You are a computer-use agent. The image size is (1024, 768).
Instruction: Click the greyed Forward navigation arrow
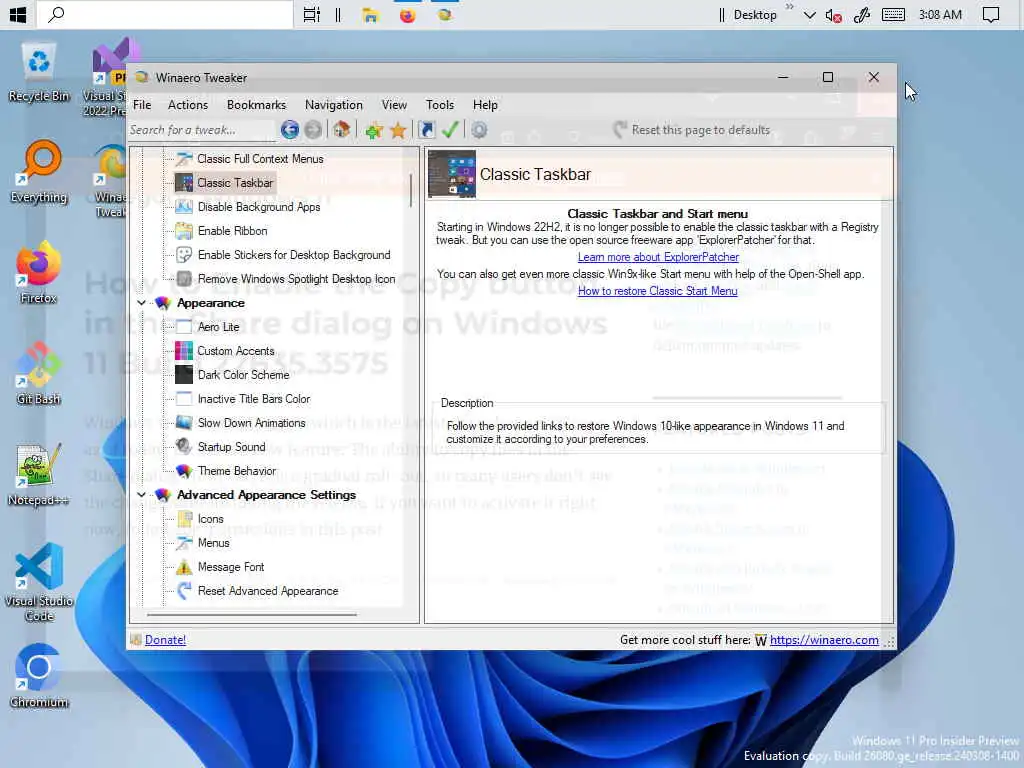click(313, 130)
